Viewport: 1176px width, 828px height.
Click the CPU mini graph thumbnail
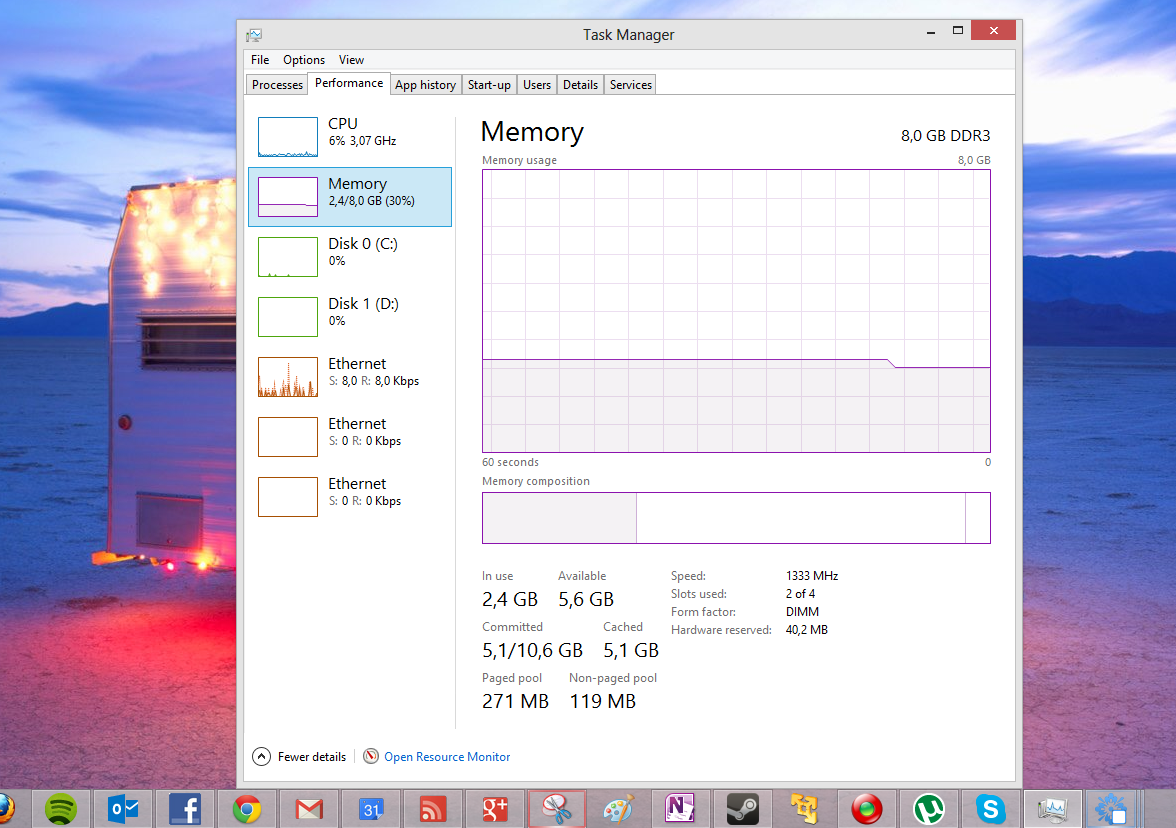click(288, 136)
